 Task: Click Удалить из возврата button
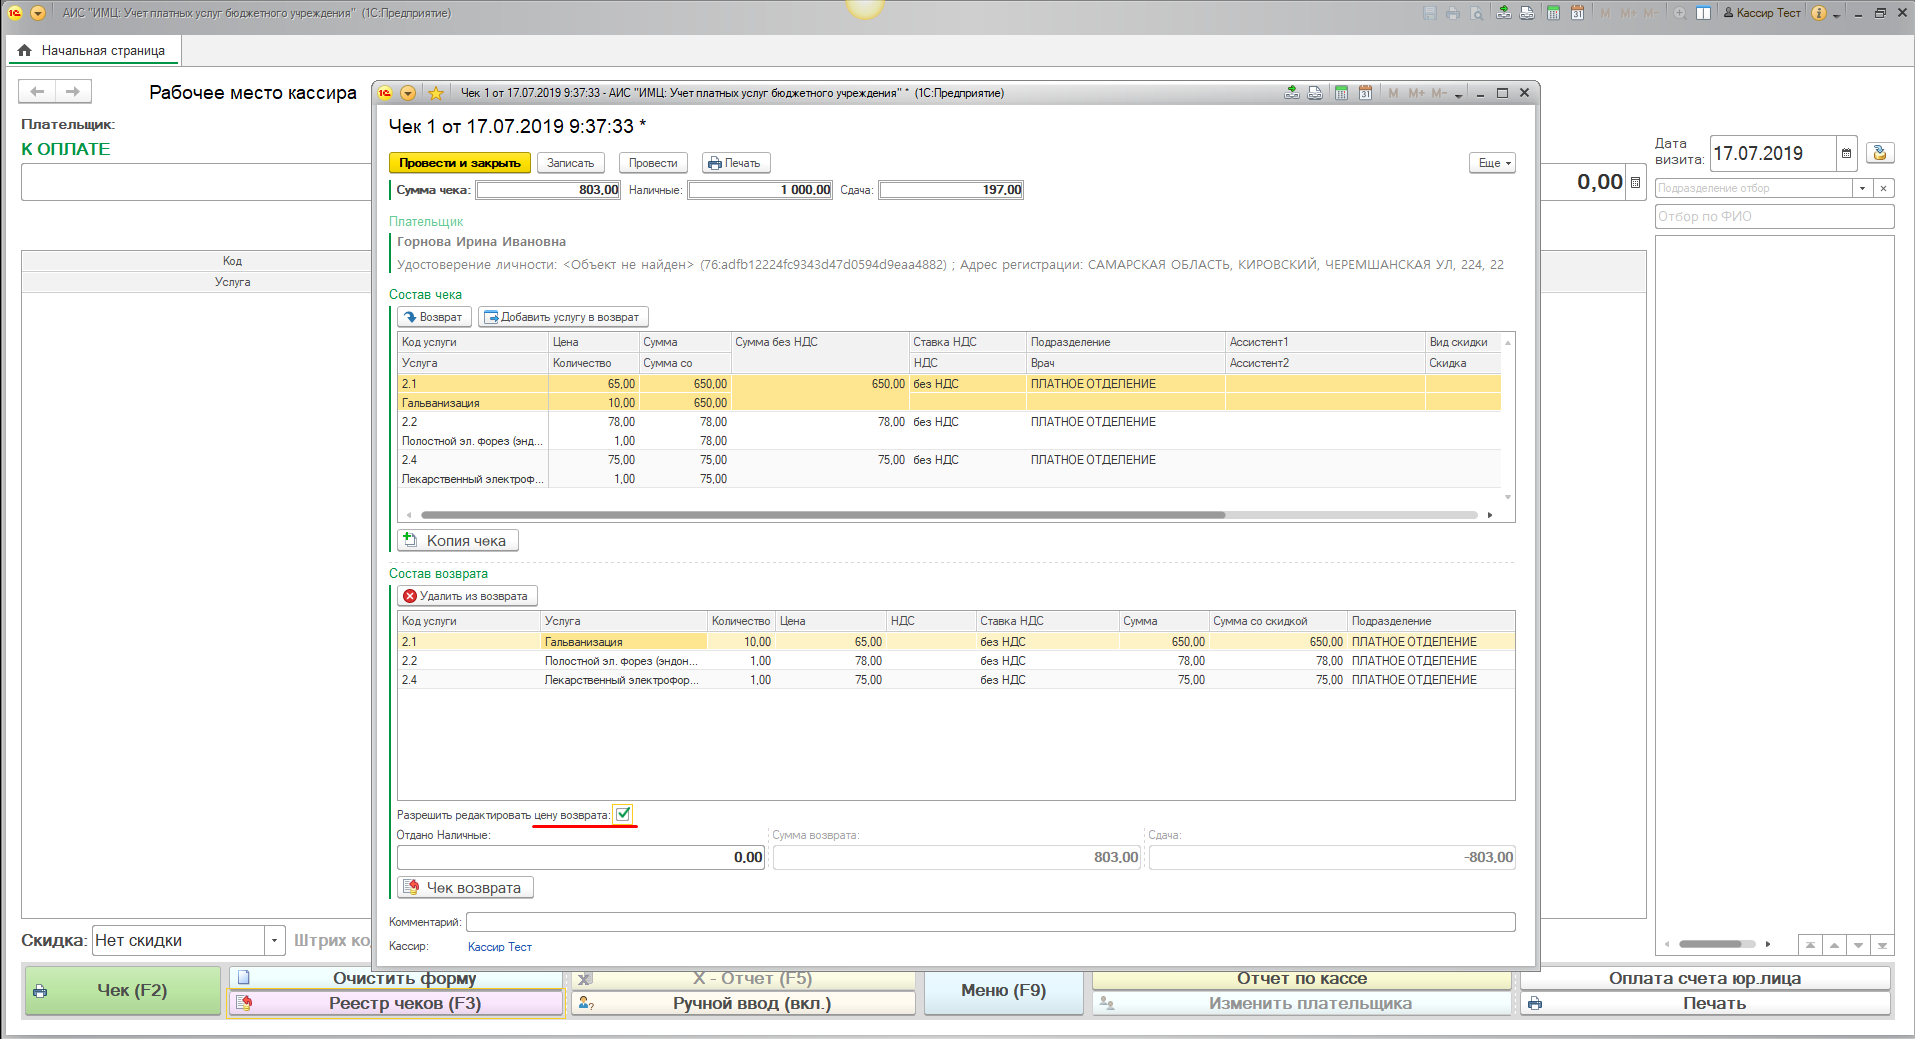(466, 596)
